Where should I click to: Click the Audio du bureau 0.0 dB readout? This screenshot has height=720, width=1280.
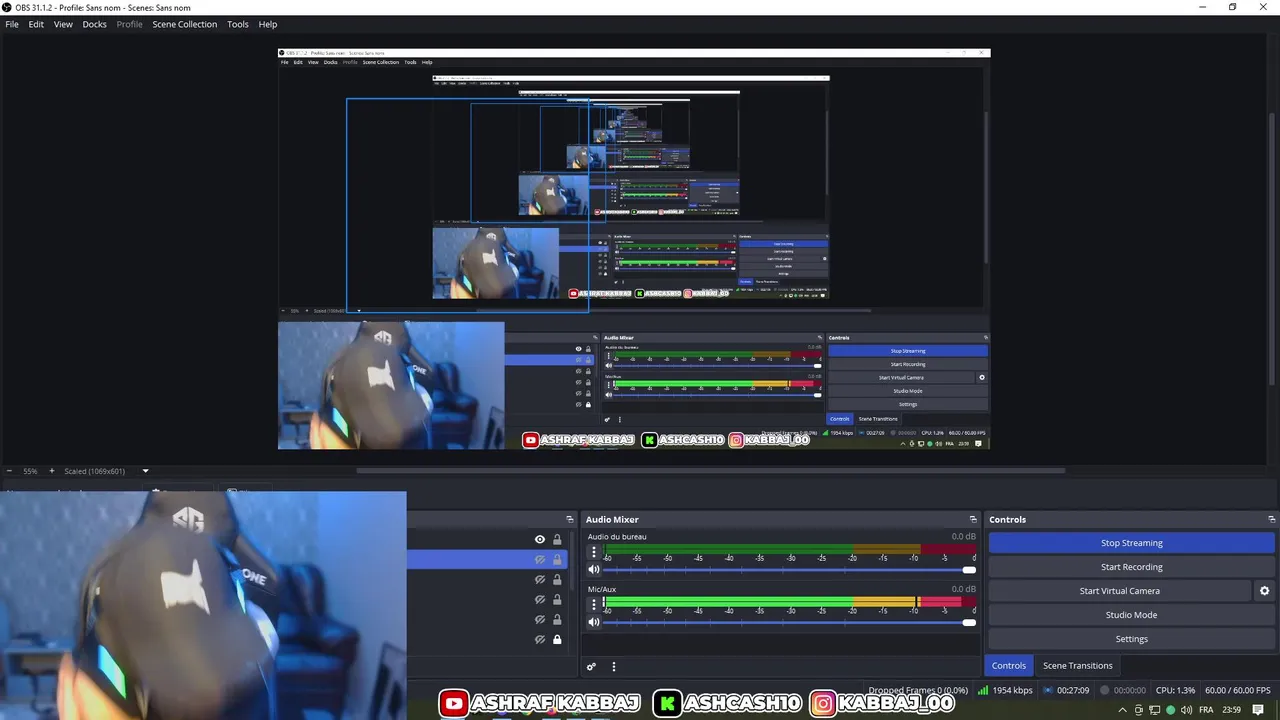(x=963, y=537)
